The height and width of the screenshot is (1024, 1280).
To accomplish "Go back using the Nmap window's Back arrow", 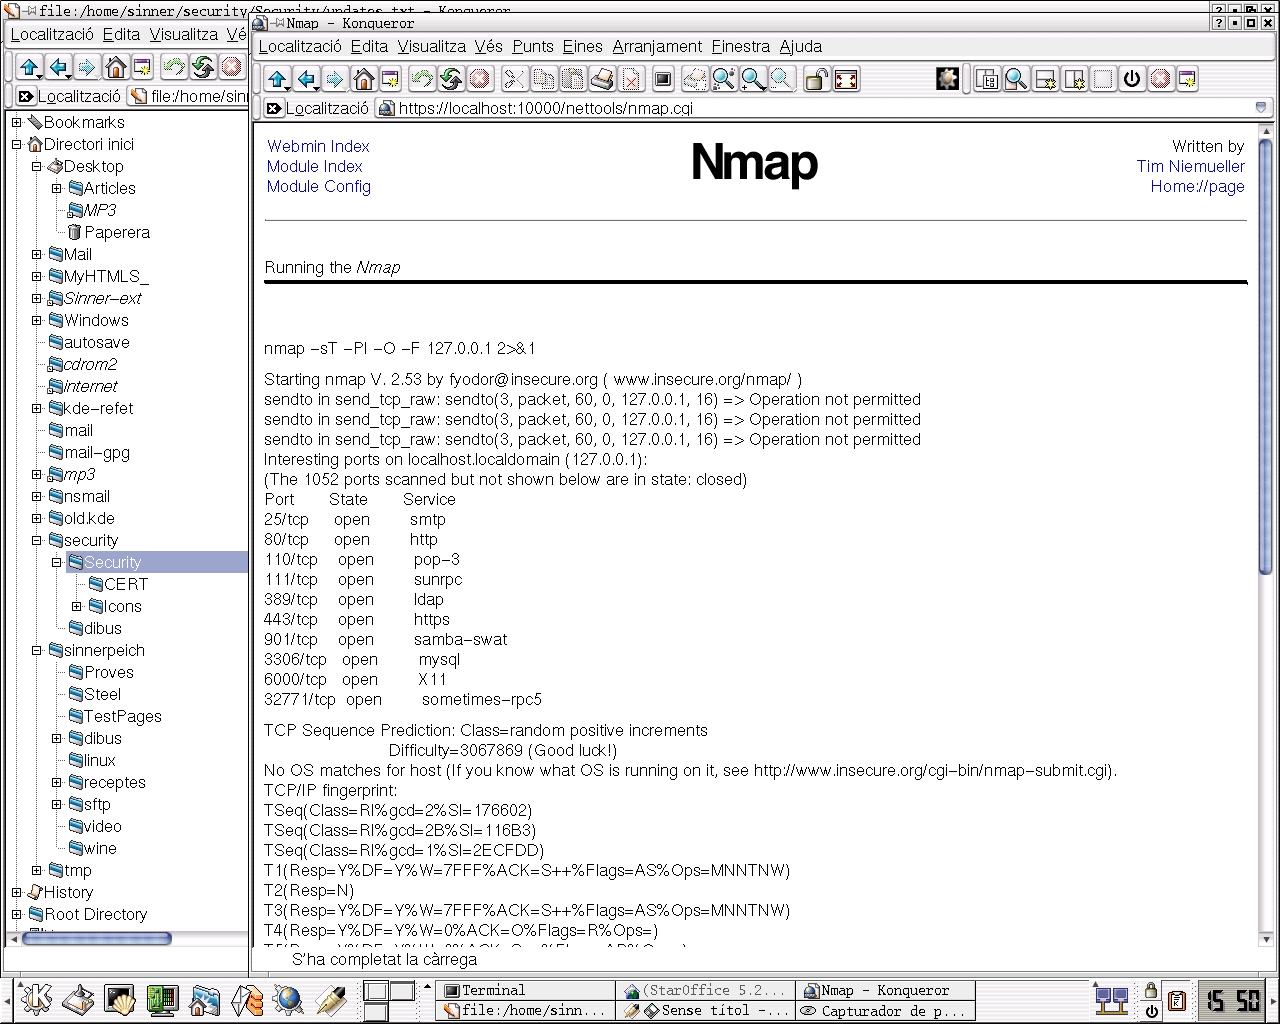I will [307, 79].
